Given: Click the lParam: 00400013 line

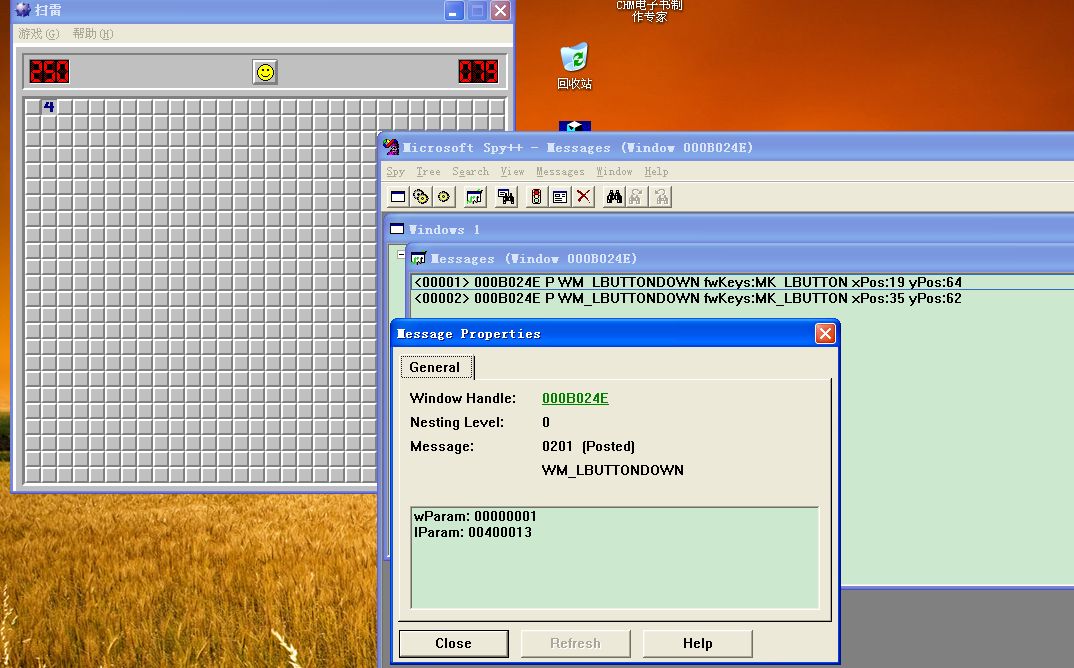Looking at the screenshot, I should [x=473, y=532].
